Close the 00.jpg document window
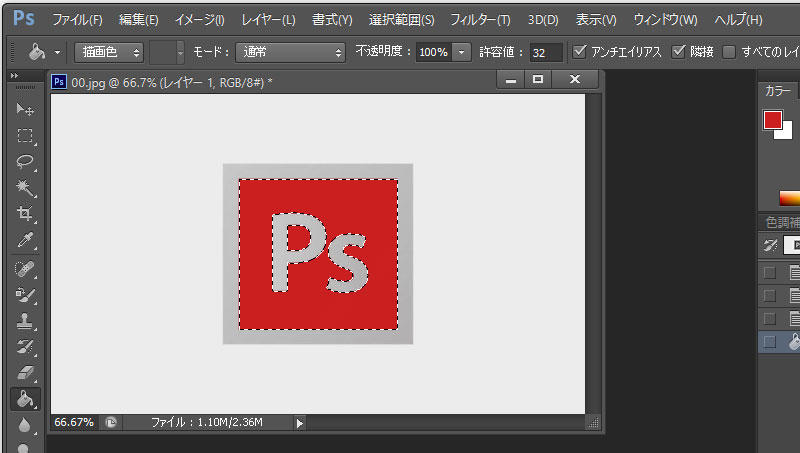The height and width of the screenshot is (453, 800). (x=575, y=80)
